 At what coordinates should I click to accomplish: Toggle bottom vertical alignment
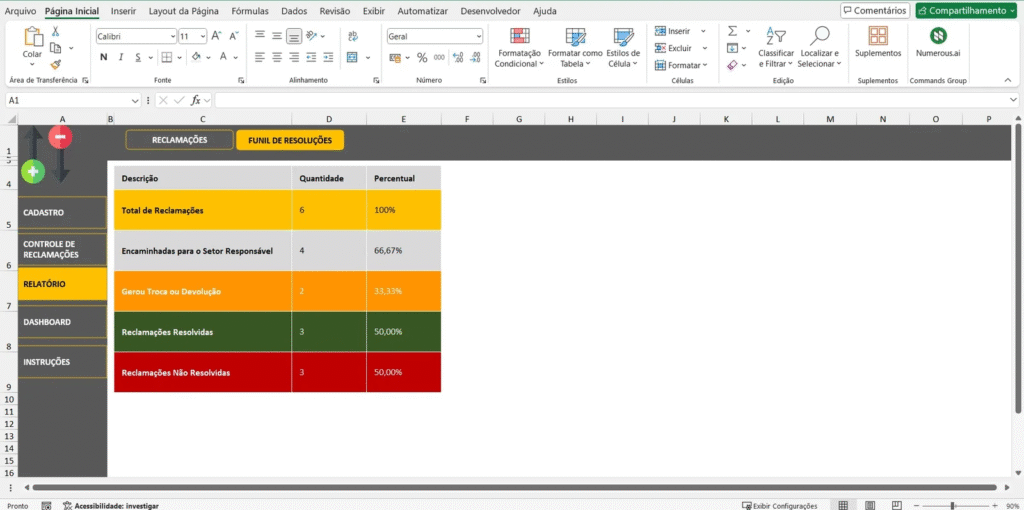[x=294, y=35]
